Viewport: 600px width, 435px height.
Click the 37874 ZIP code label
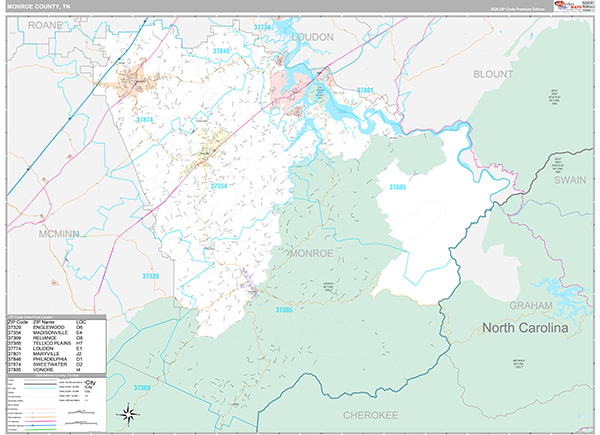coord(147,120)
